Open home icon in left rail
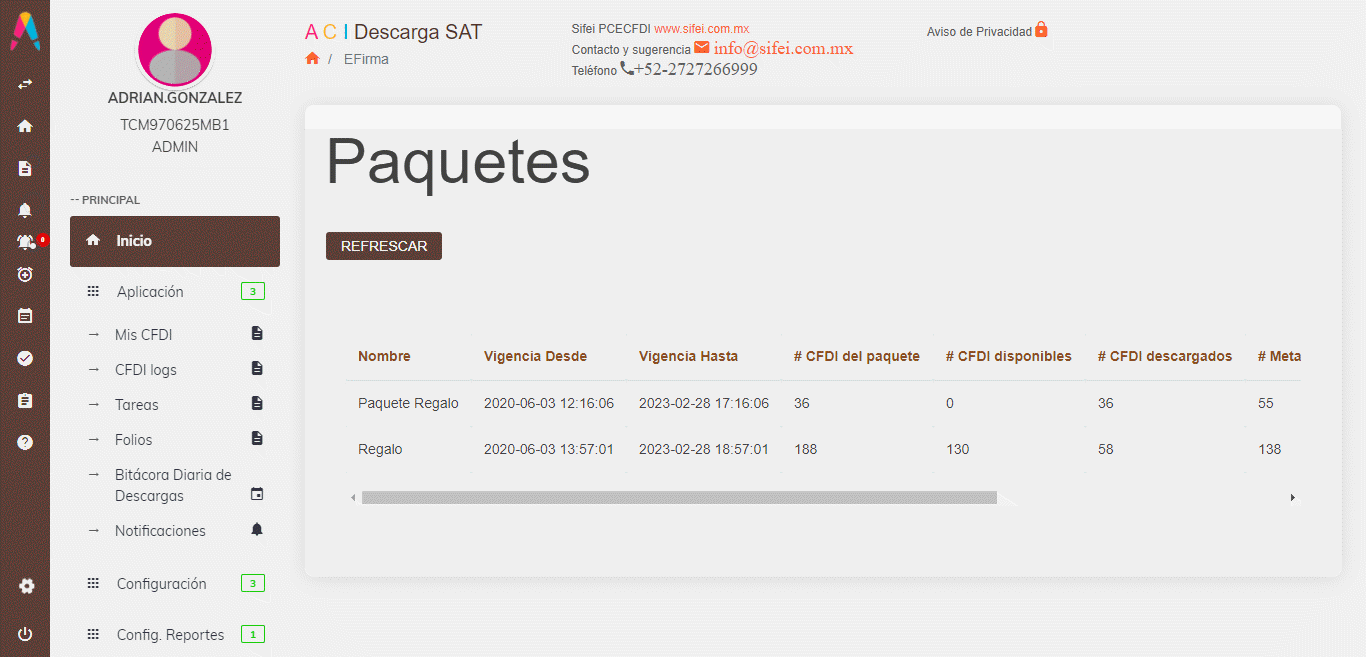The height and width of the screenshot is (657, 1366). pyautogui.click(x=25, y=126)
